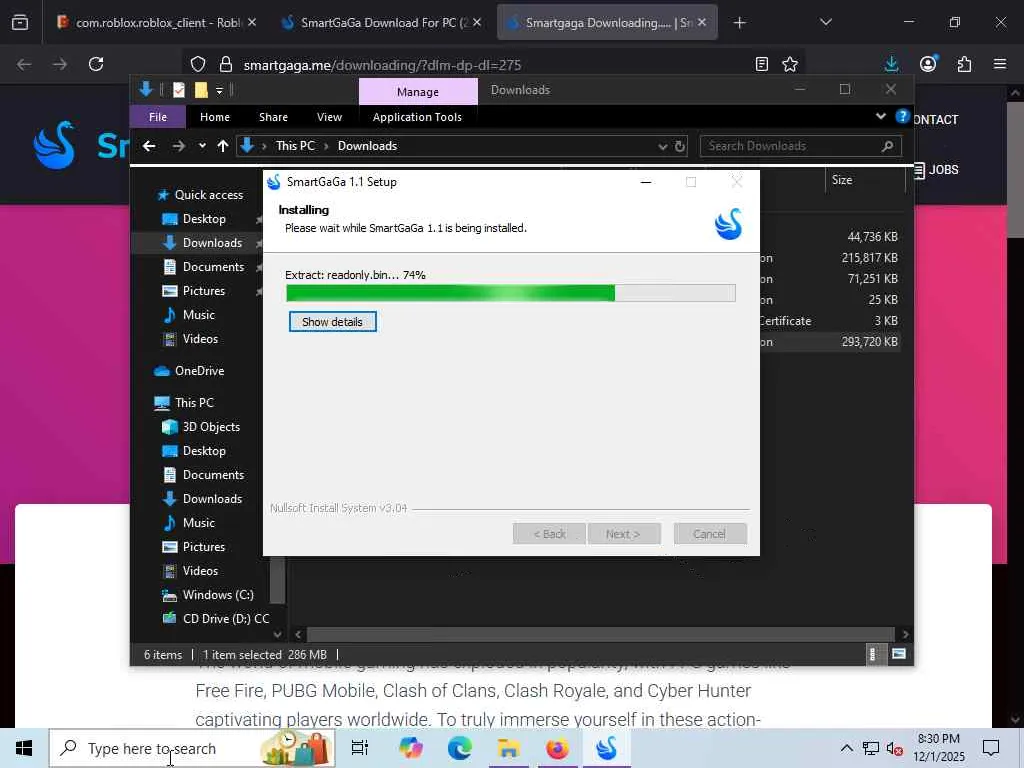Click Show details in SmartGaGa Setup

pyautogui.click(x=332, y=321)
